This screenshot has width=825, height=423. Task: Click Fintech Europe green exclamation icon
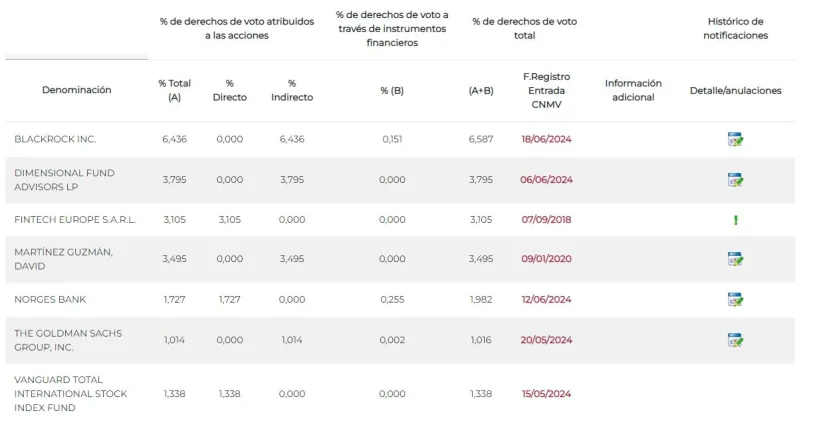click(x=735, y=220)
